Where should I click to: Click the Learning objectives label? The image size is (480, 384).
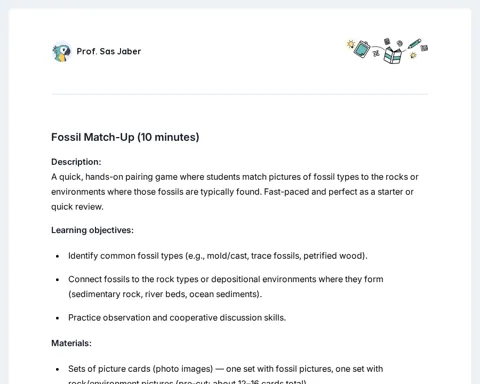click(92, 230)
